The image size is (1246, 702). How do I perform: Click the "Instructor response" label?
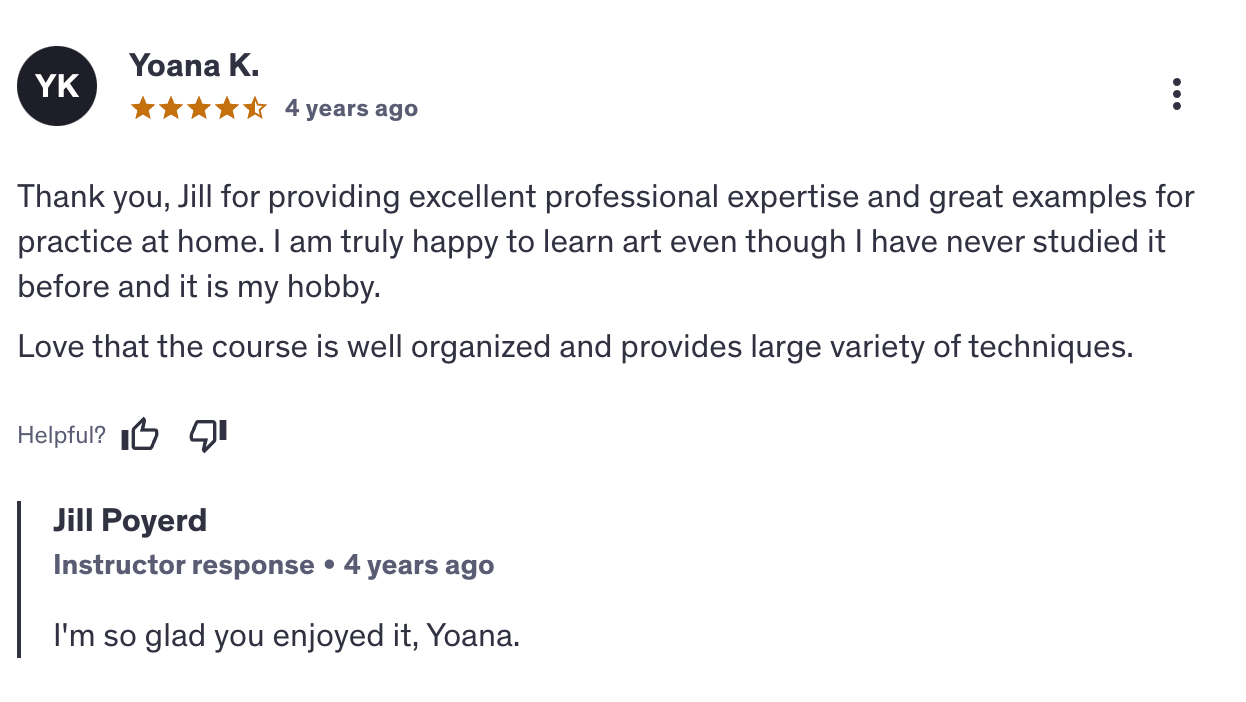tap(184, 565)
